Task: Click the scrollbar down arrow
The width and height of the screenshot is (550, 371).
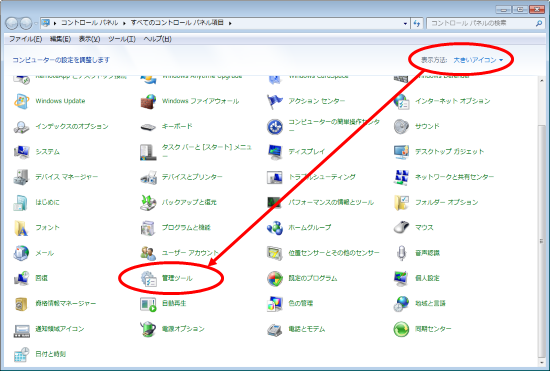Action: click(x=542, y=363)
